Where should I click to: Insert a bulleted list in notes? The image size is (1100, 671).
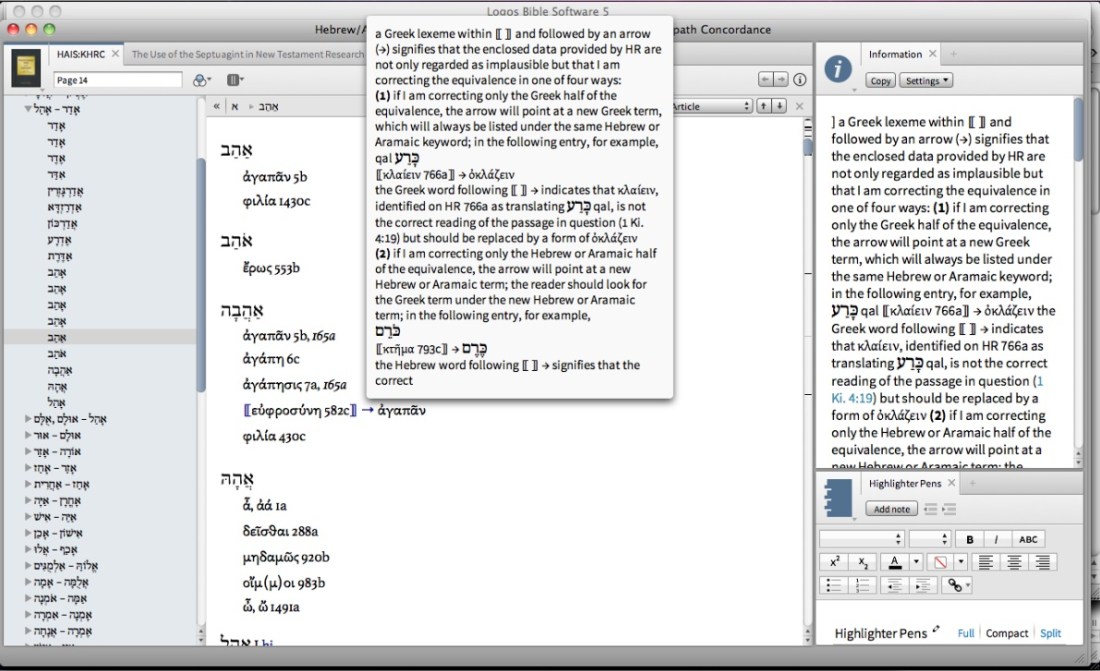(x=834, y=585)
